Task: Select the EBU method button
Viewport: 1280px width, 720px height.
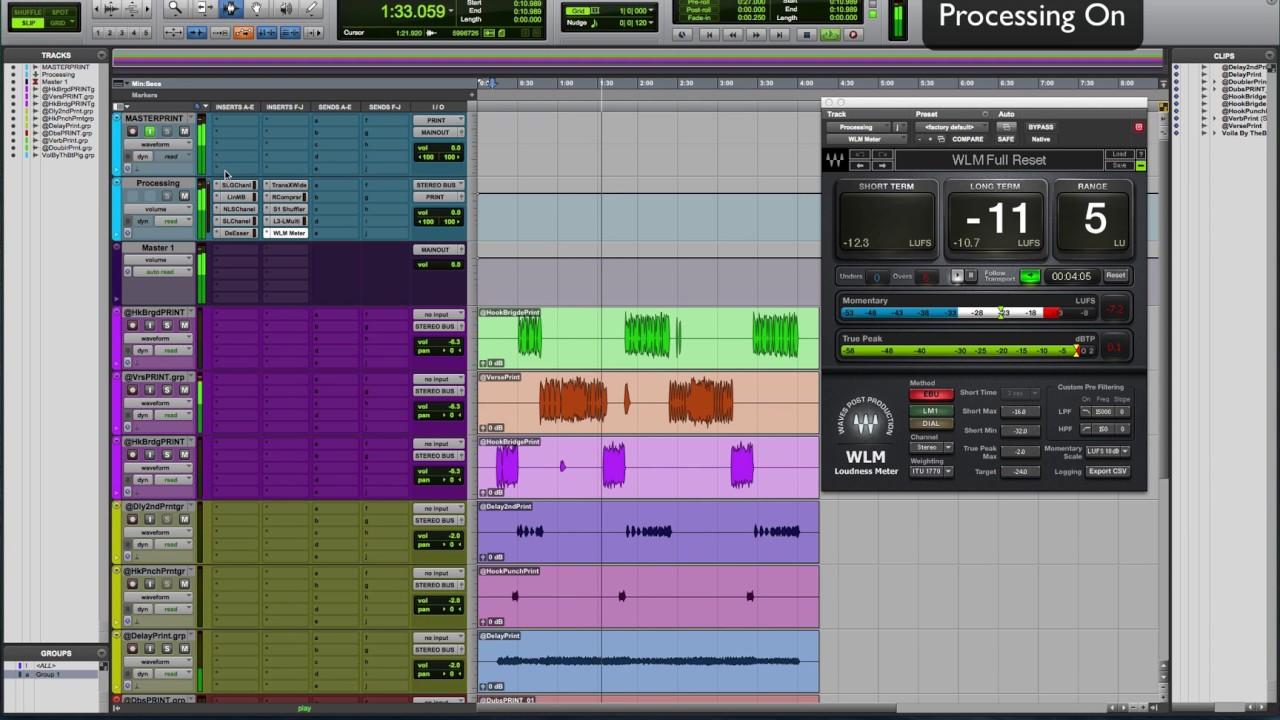Action: tap(931, 394)
